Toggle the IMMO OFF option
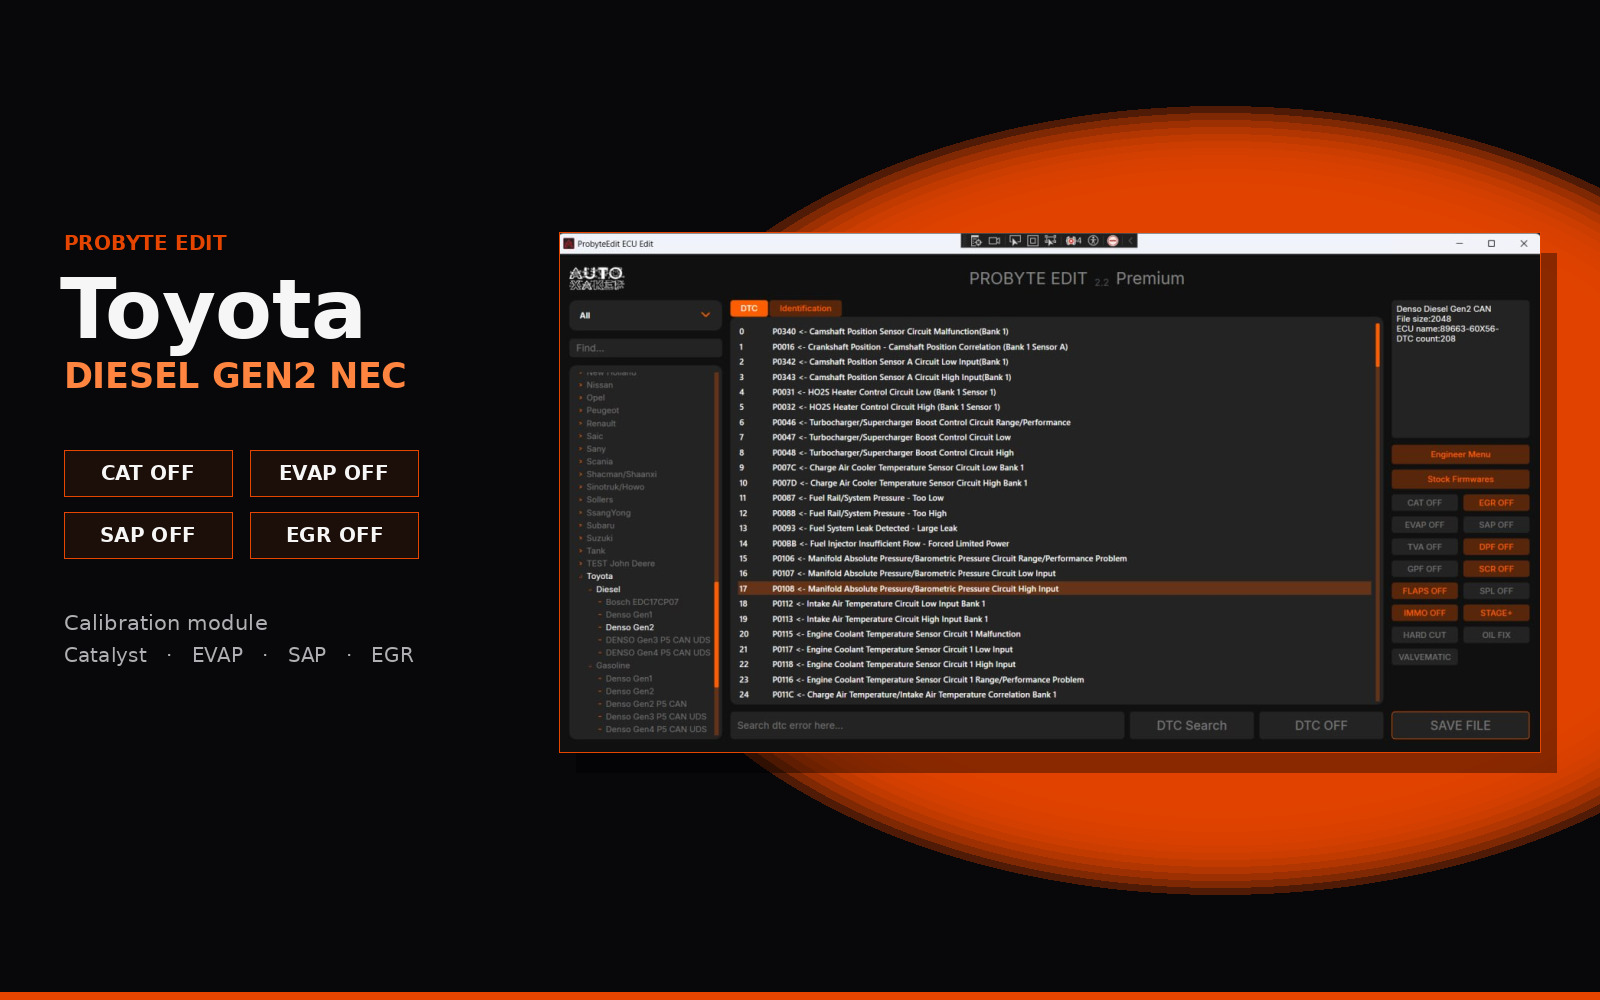1600x1000 pixels. point(1424,613)
